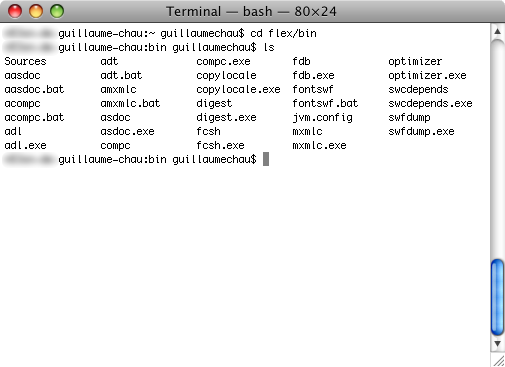The width and height of the screenshot is (505, 367).
Task: Click the jvm.config file name
Action: click(322, 118)
